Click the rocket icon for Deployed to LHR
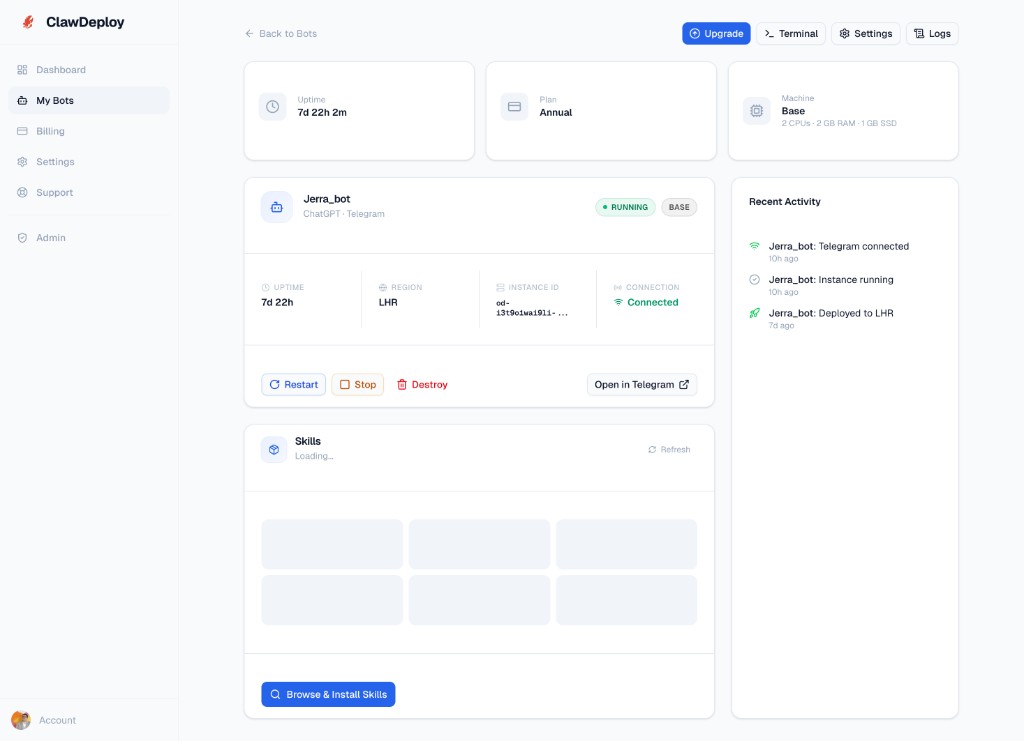 click(x=755, y=313)
